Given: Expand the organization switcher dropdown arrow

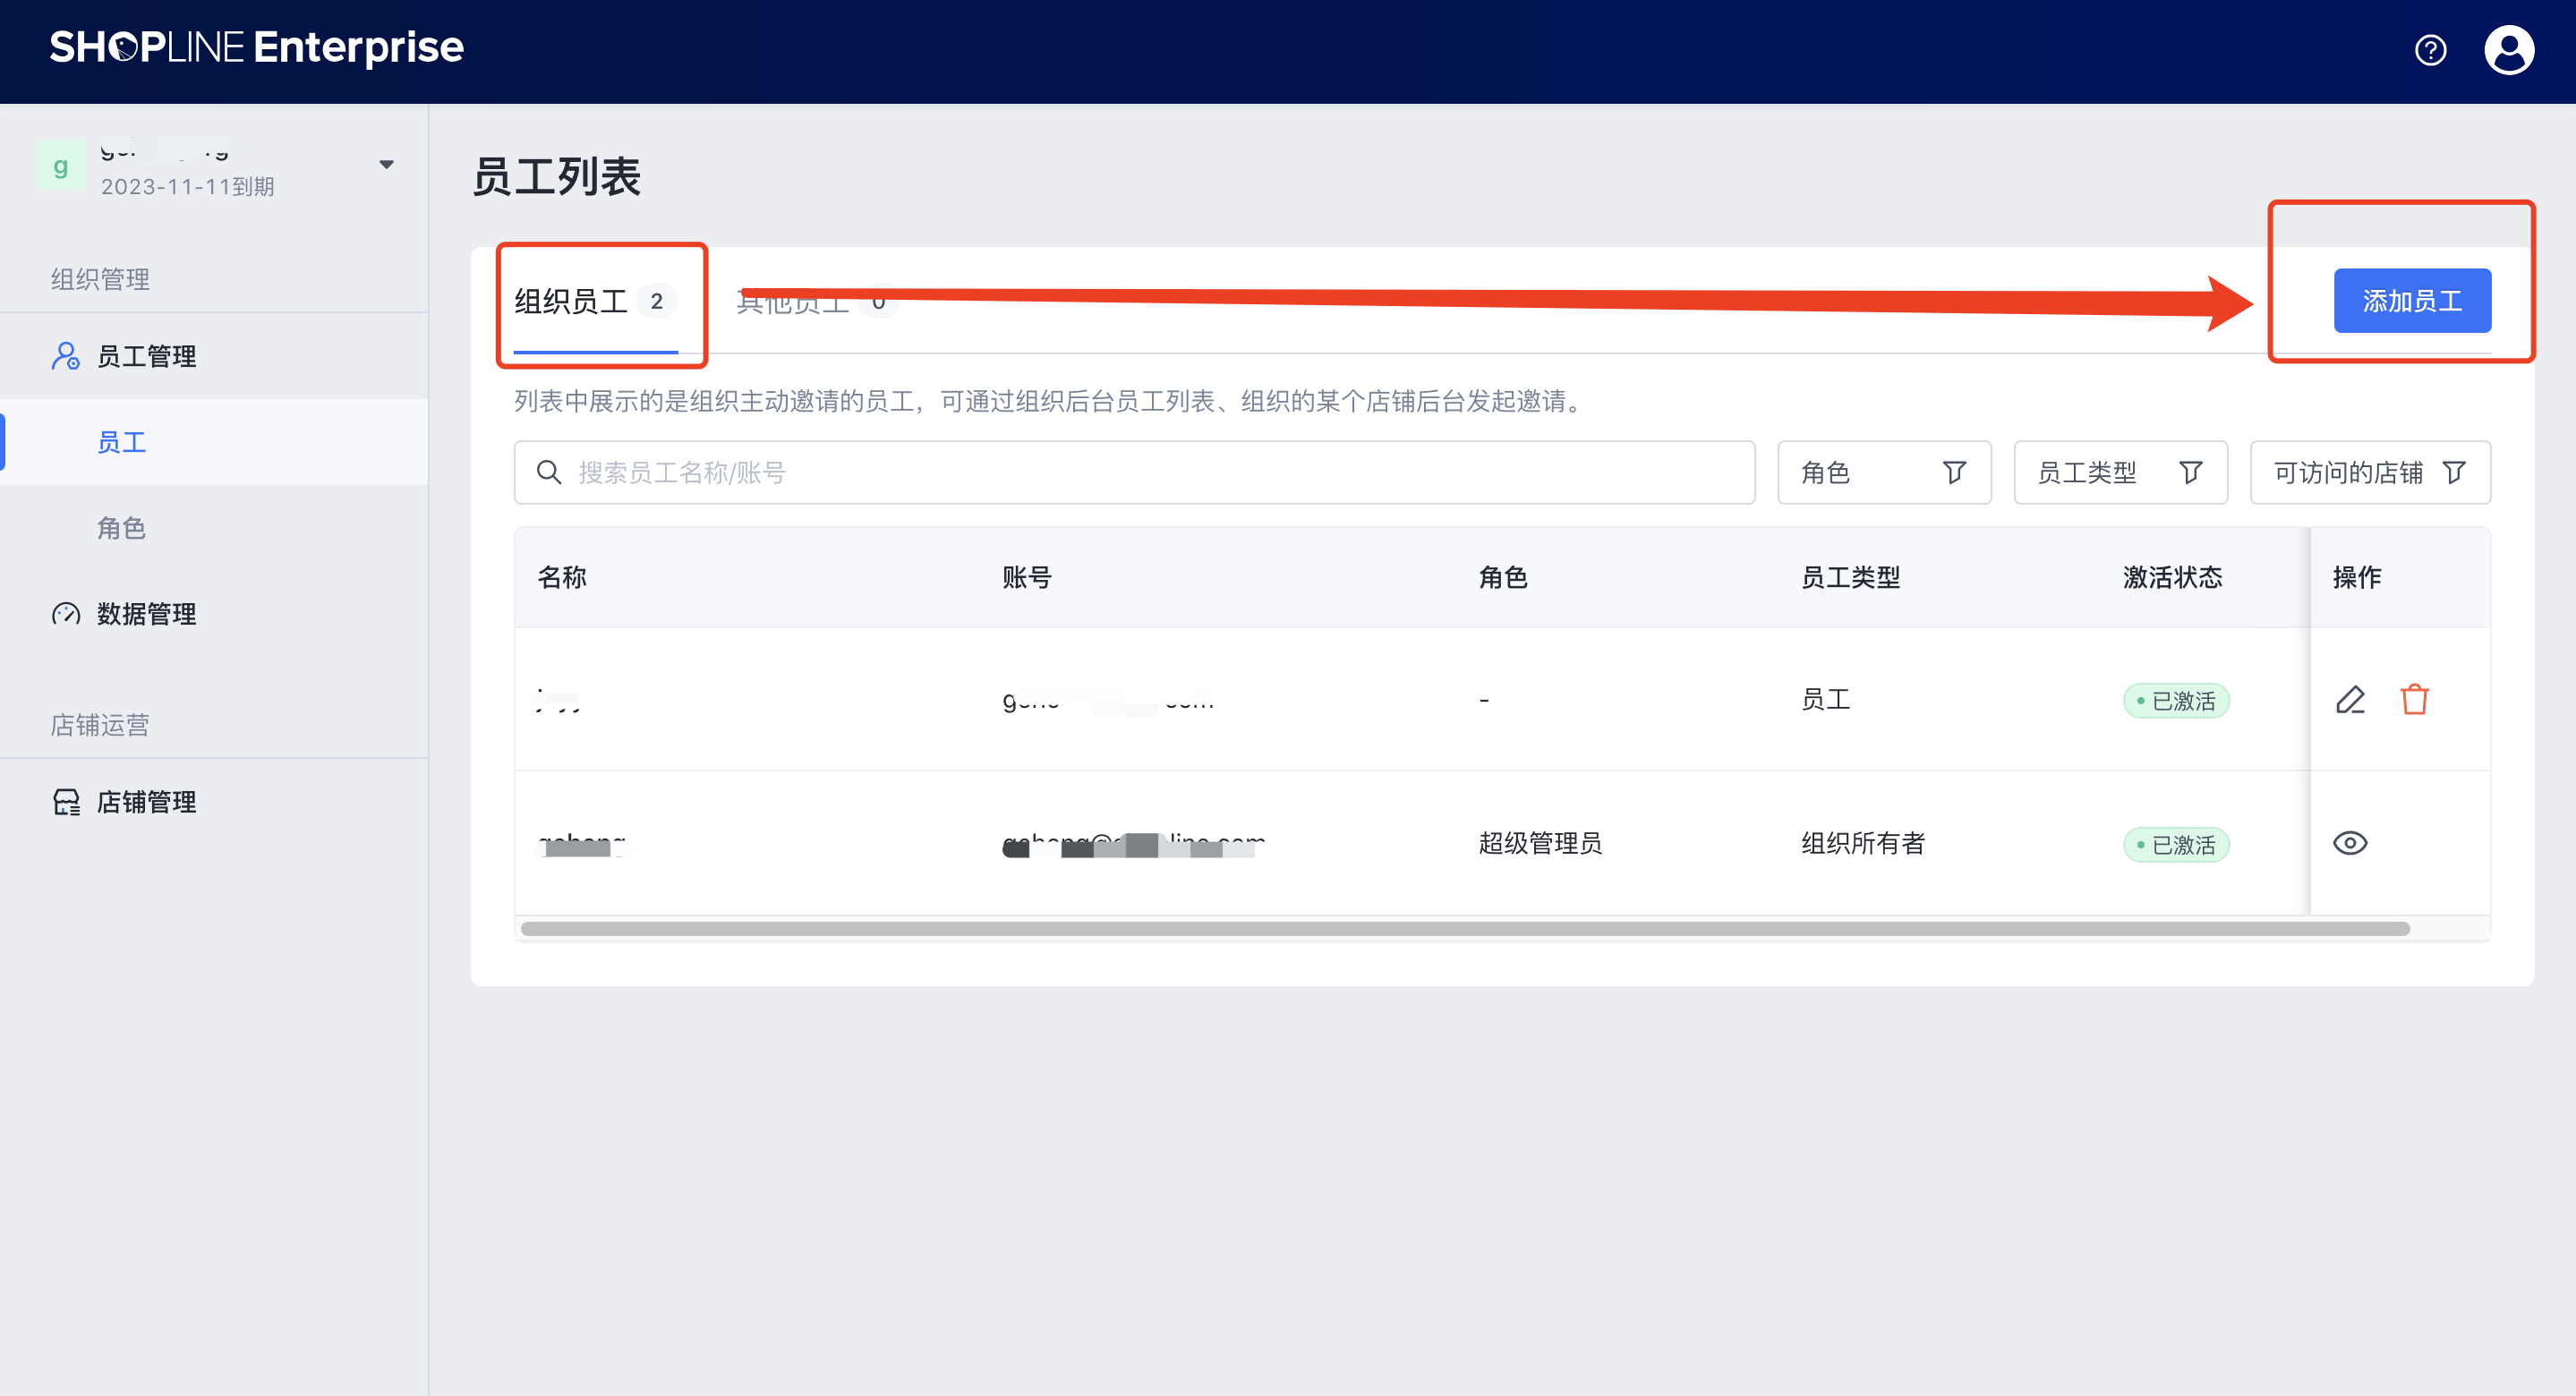Looking at the screenshot, I should click(x=386, y=165).
